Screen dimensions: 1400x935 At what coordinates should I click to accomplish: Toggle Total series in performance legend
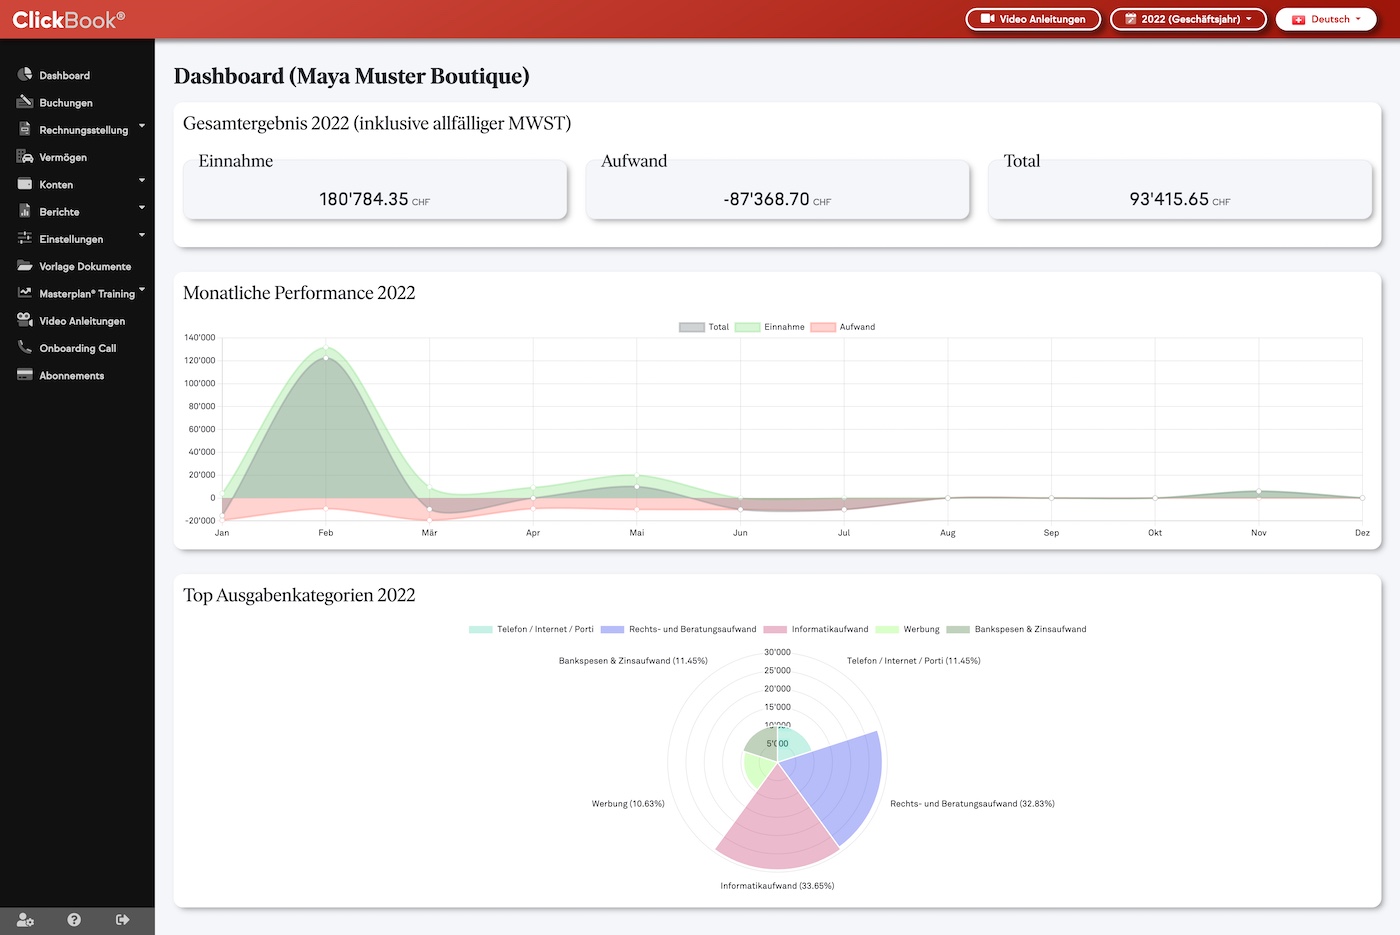coord(704,327)
